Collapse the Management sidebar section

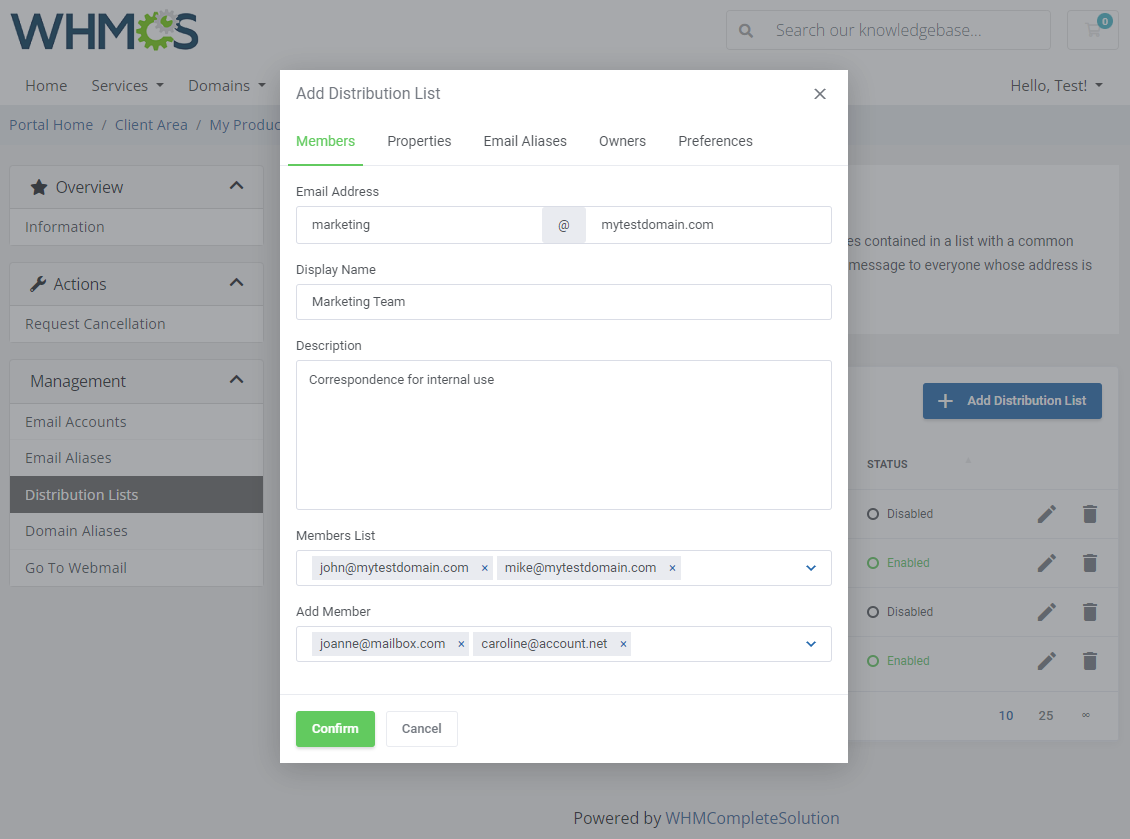pyautogui.click(x=236, y=380)
